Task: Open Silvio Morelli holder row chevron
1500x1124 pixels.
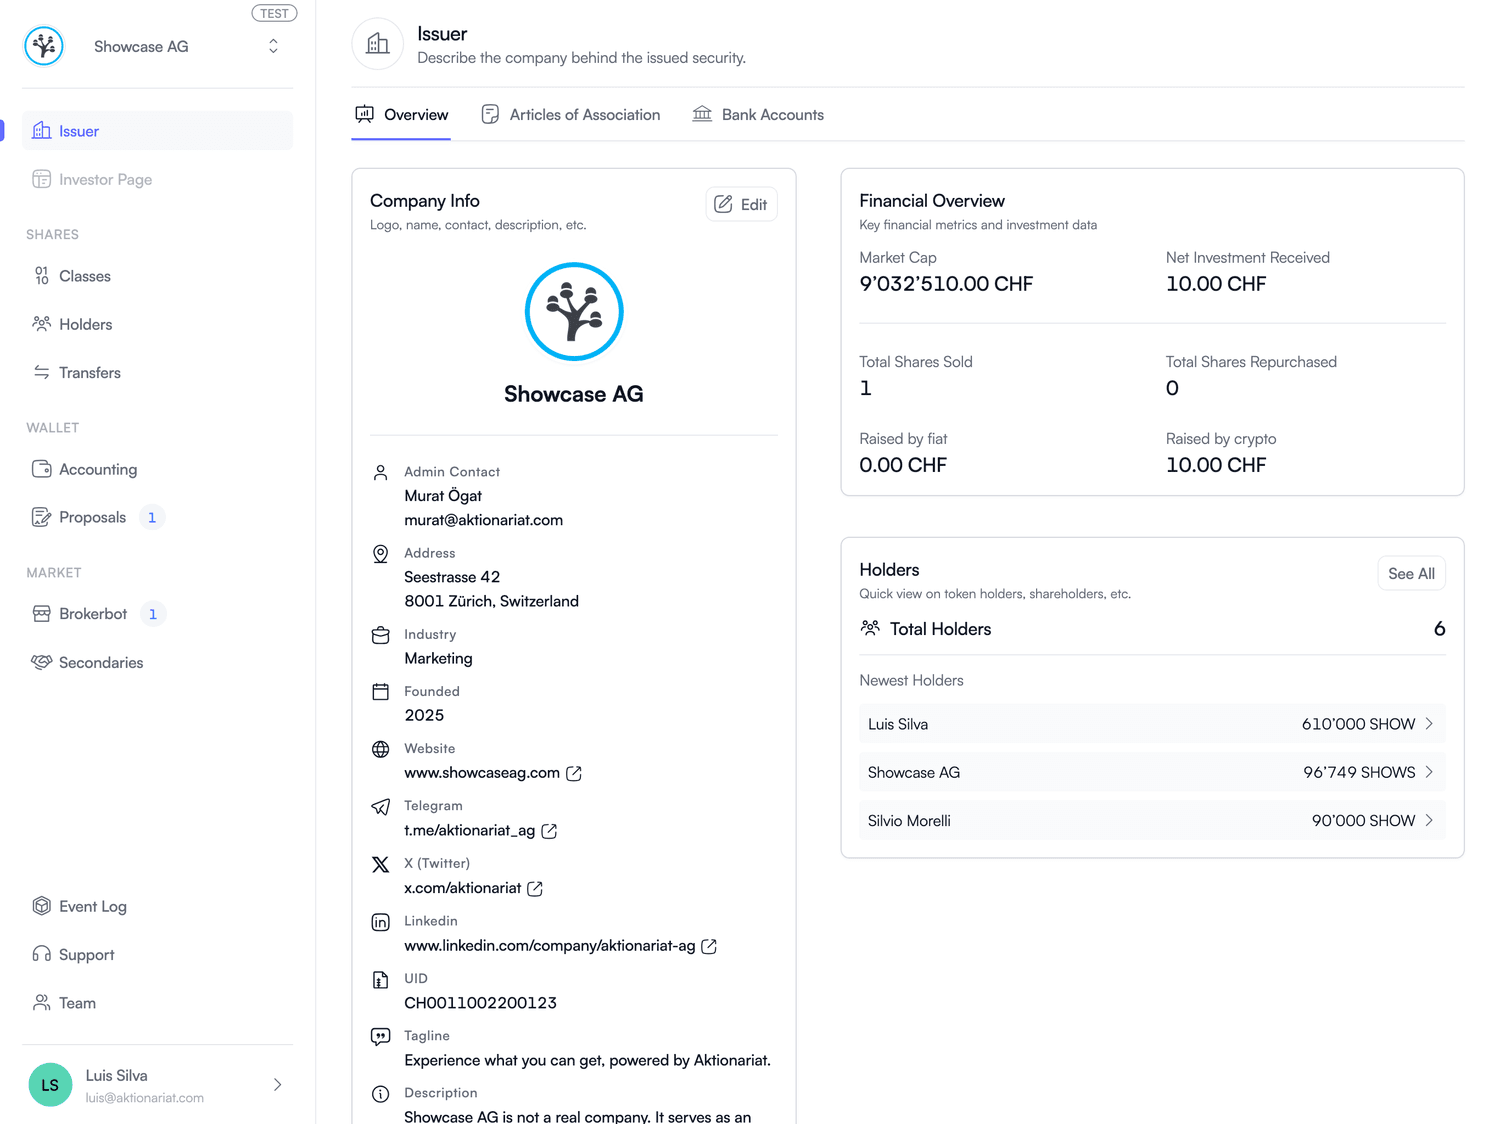Action: coord(1429,820)
